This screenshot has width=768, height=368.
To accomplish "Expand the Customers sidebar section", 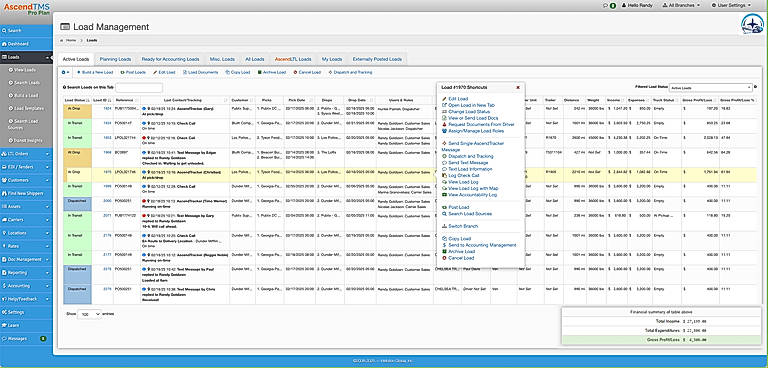I will 26,180.
